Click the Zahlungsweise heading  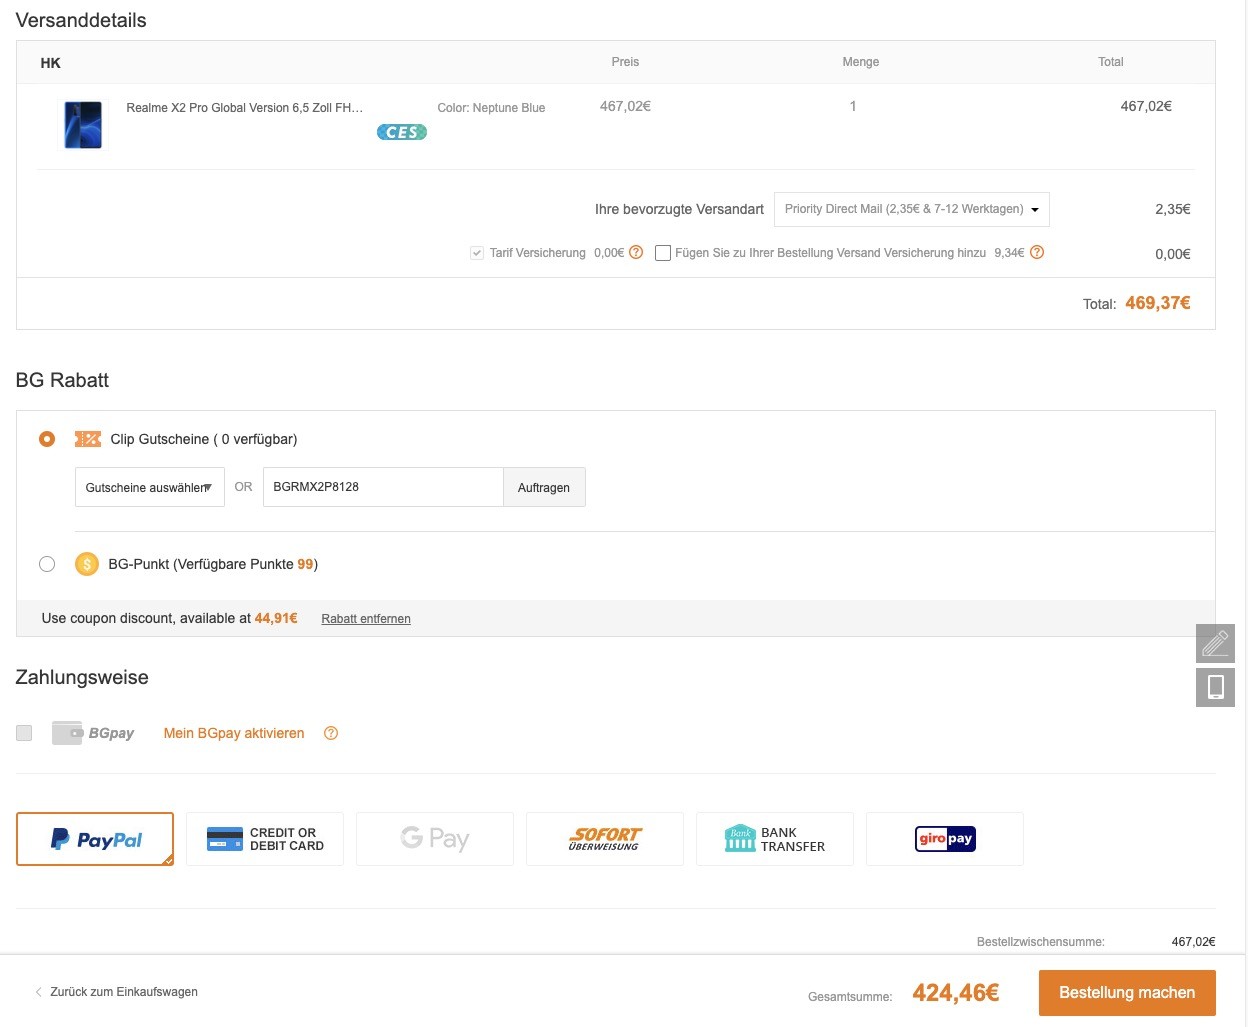pyautogui.click(x=82, y=677)
